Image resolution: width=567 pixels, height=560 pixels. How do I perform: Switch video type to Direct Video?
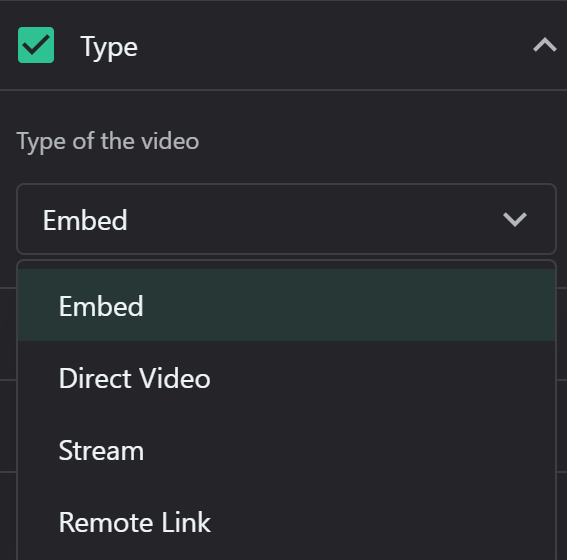286,378
